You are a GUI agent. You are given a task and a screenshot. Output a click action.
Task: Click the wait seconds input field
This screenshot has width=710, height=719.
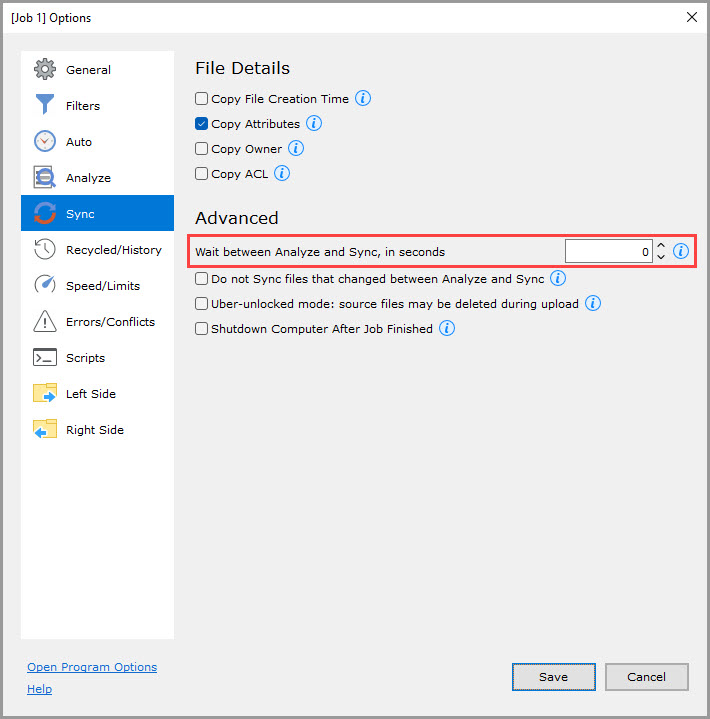pyautogui.click(x=609, y=252)
